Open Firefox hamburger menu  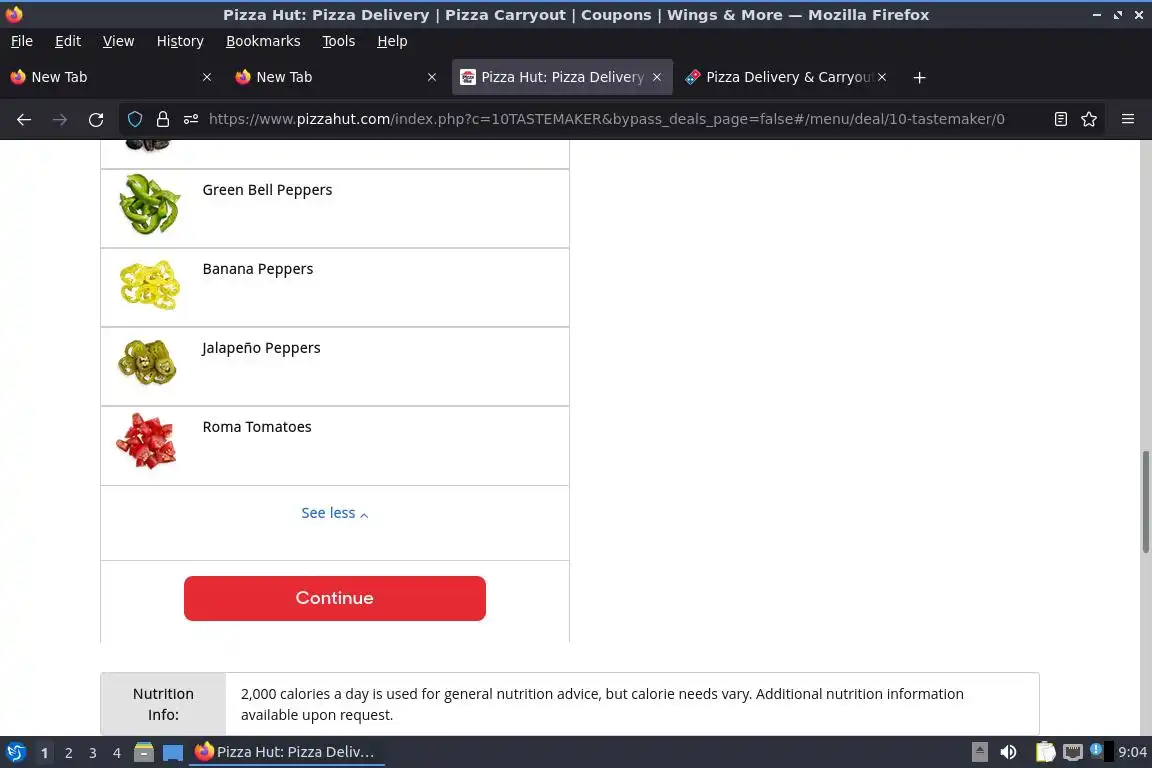pyautogui.click(x=1128, y=119)
